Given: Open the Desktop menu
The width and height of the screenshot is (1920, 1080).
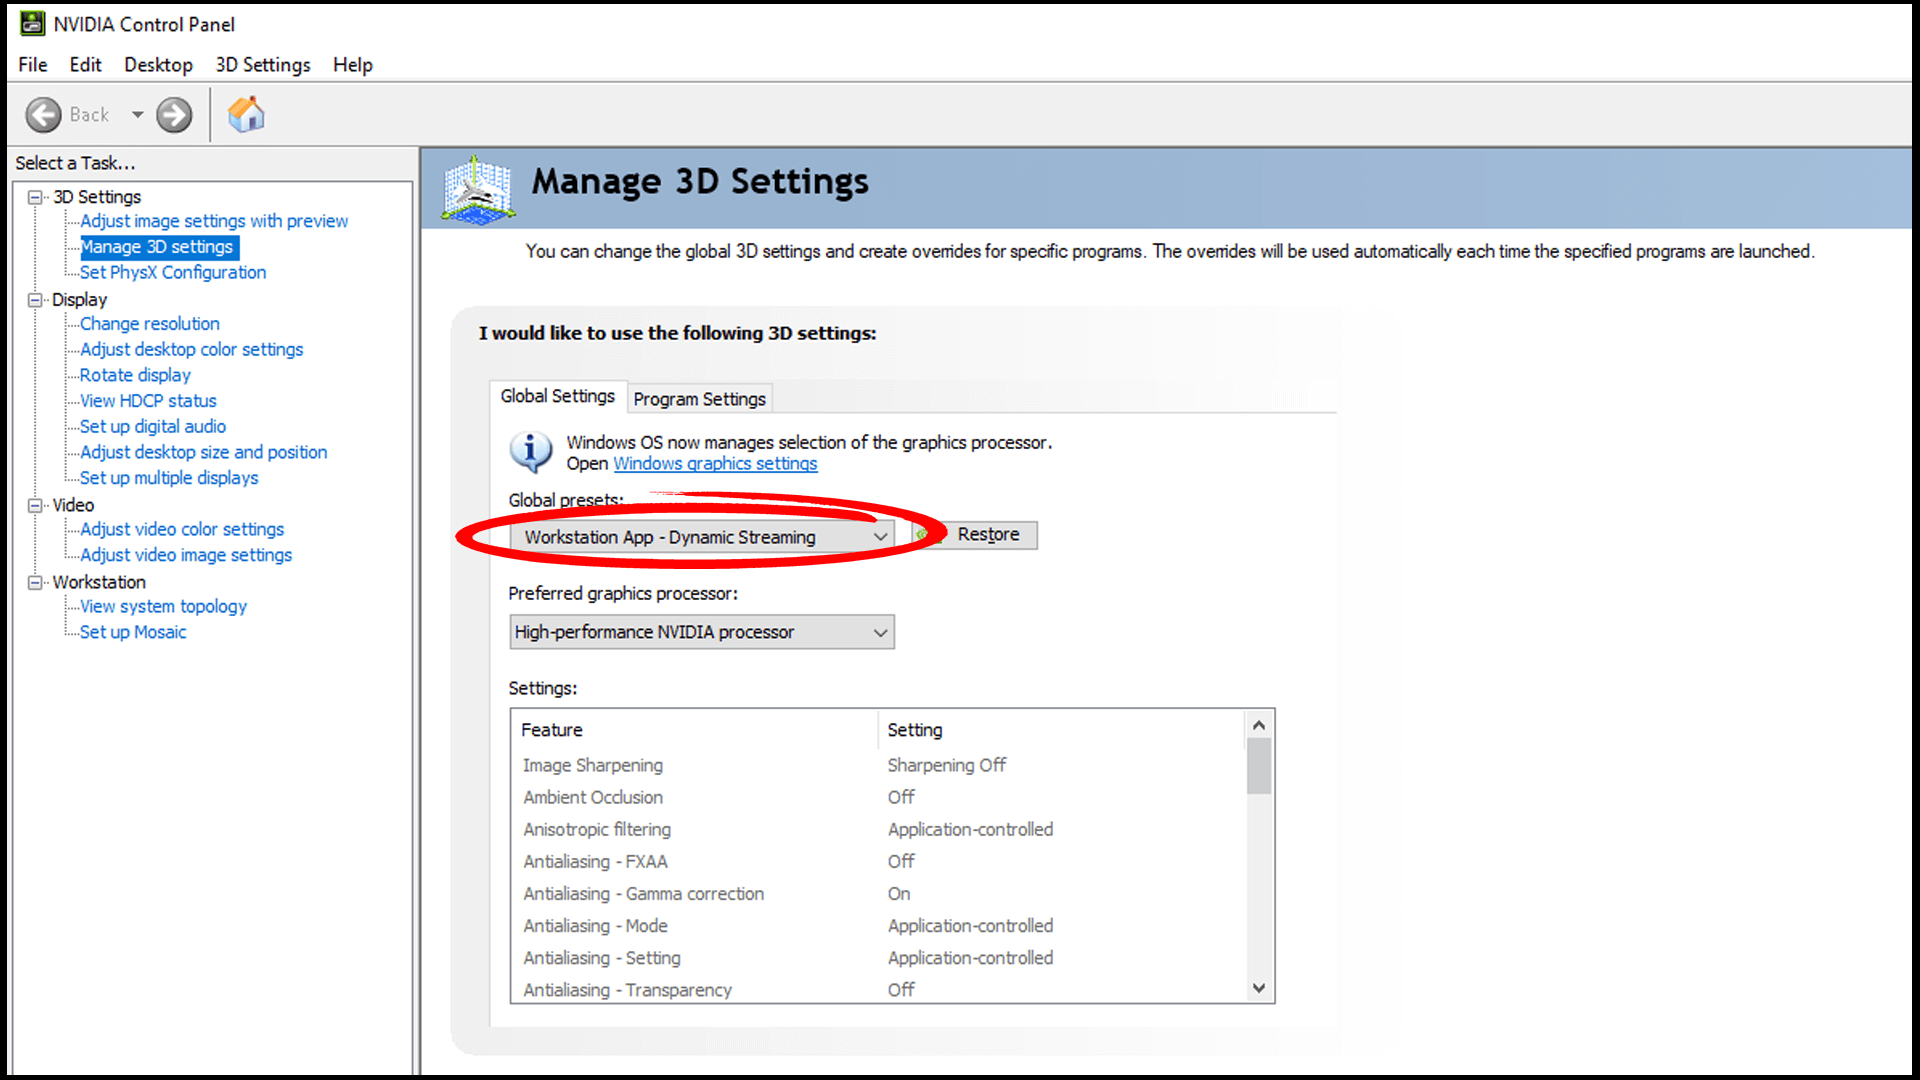Looking at the screenshot, I should [x=158, y=65].
